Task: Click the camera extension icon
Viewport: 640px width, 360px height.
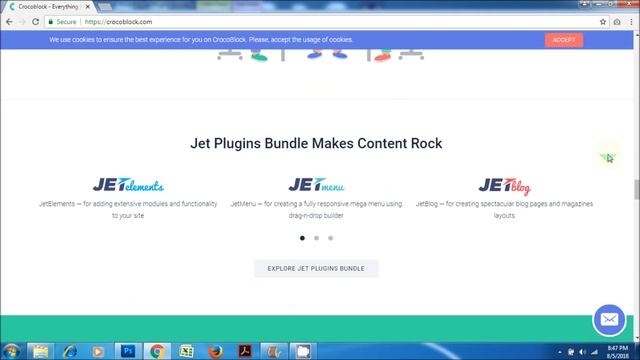Action: pos(617,22)
